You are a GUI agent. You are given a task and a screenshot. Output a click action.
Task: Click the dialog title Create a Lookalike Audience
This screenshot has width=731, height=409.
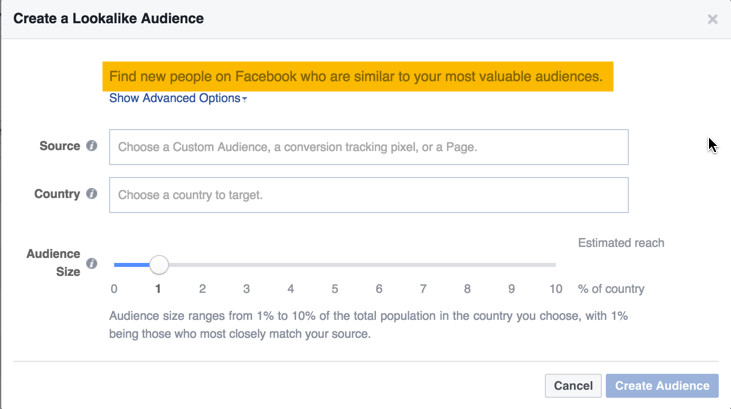108,19
